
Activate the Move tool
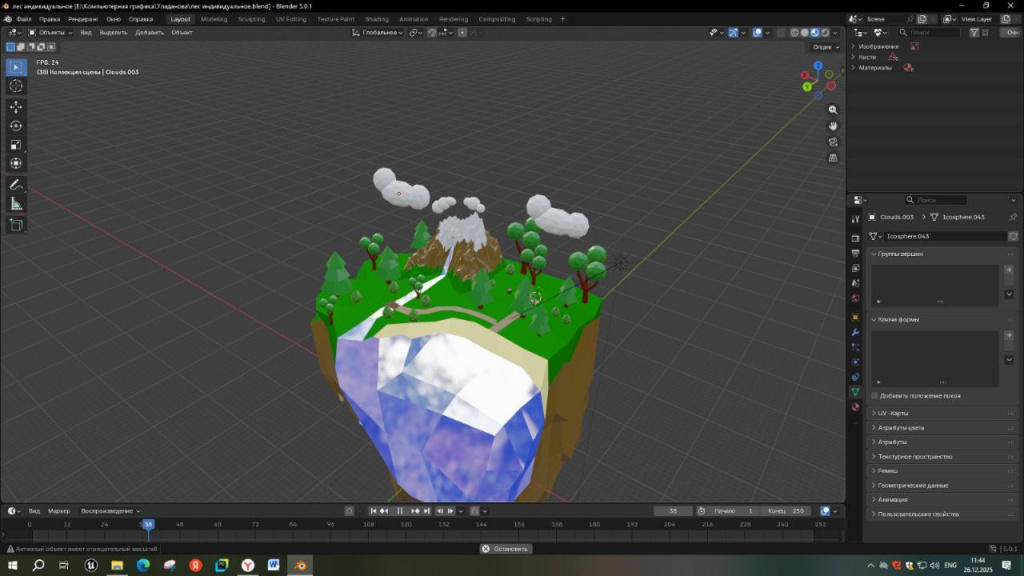(16, 107)
